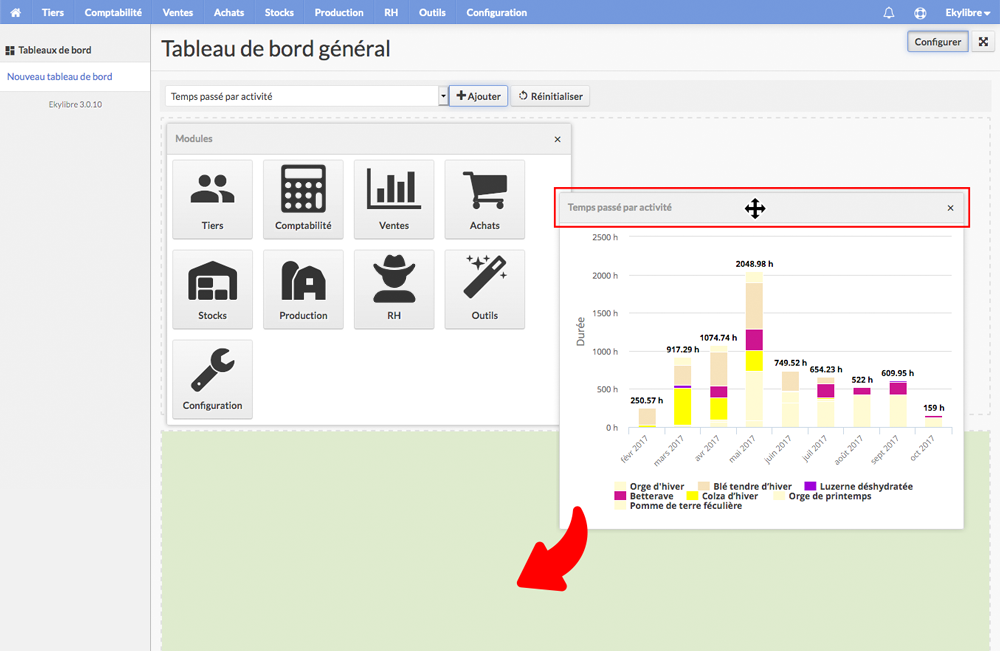Click the 917.29 h value label
The height and width of the screenshot is (651, 1000).
coord(682,349)
